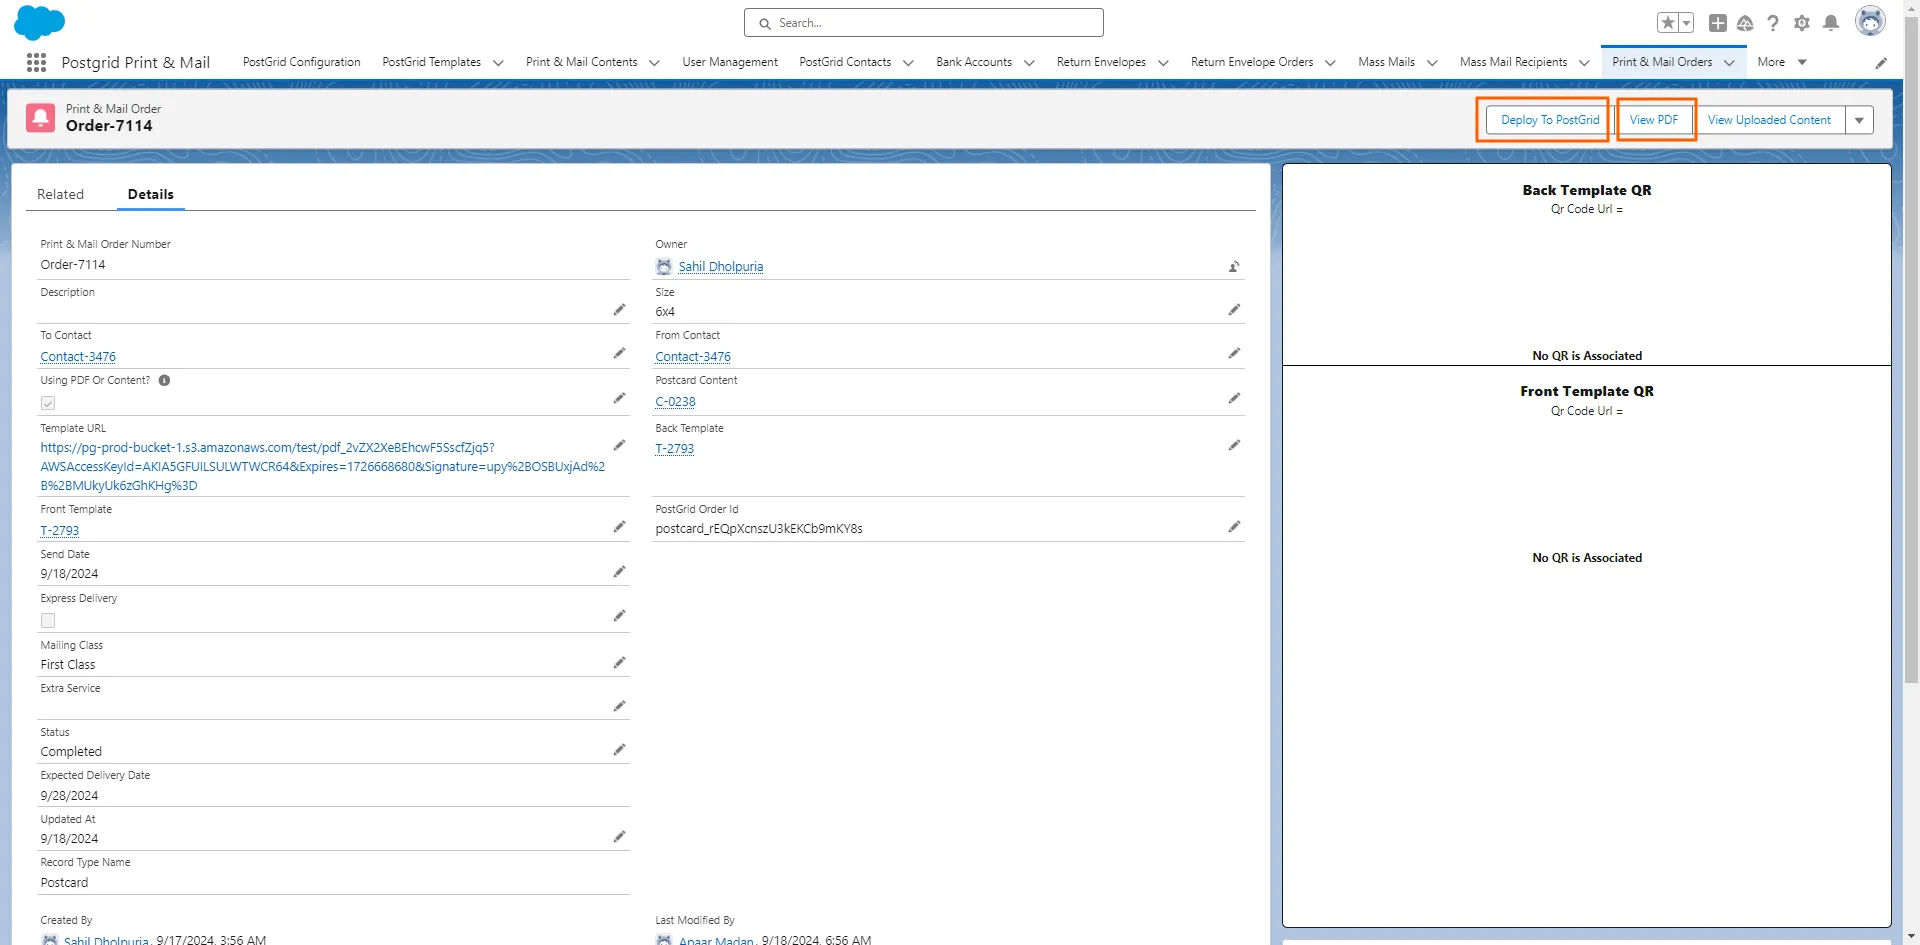Click the Help question mark icon
The image size is (1920, 945).
tap(1773, 23)
